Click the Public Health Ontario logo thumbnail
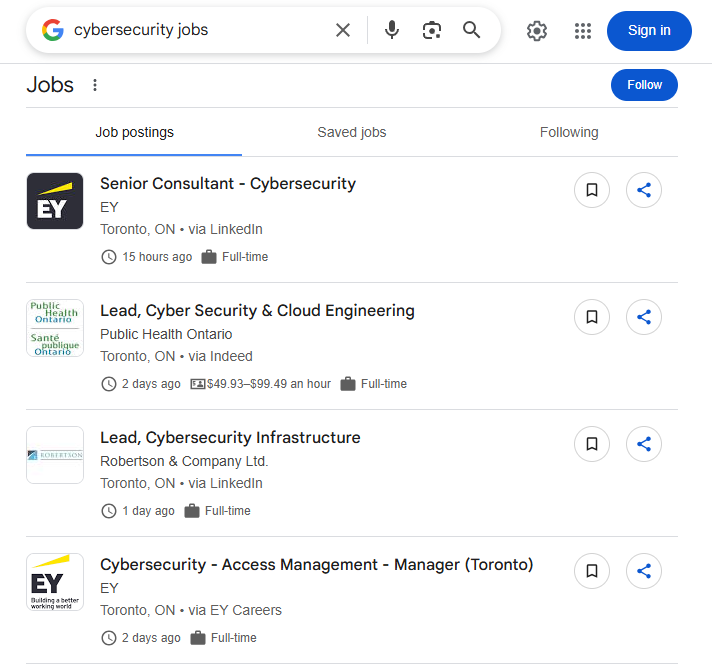This screenshot has width=712, height=664. click(x=55, y=328)
